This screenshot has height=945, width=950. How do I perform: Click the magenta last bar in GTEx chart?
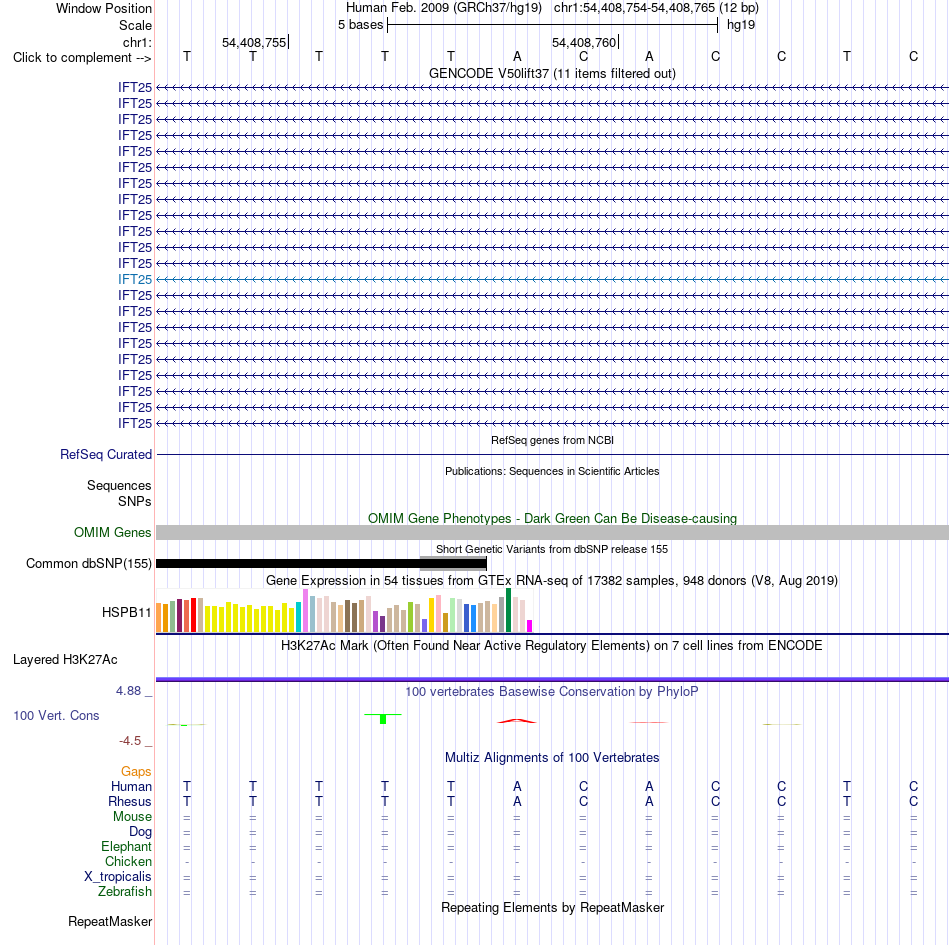tap(530, 626)
